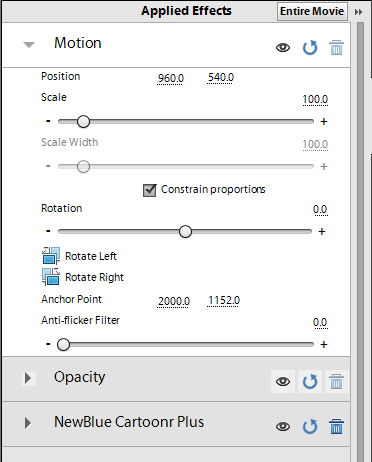Viewport: 372px width, 462px height.
Task: Expand the NewBlue Cartoonr Plus section
Action: click(28, 423)
